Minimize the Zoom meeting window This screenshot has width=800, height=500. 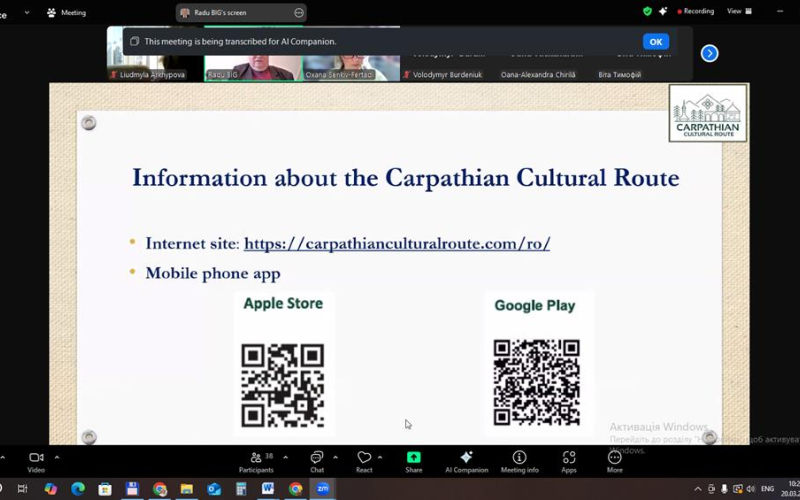(x=780, y=11)
